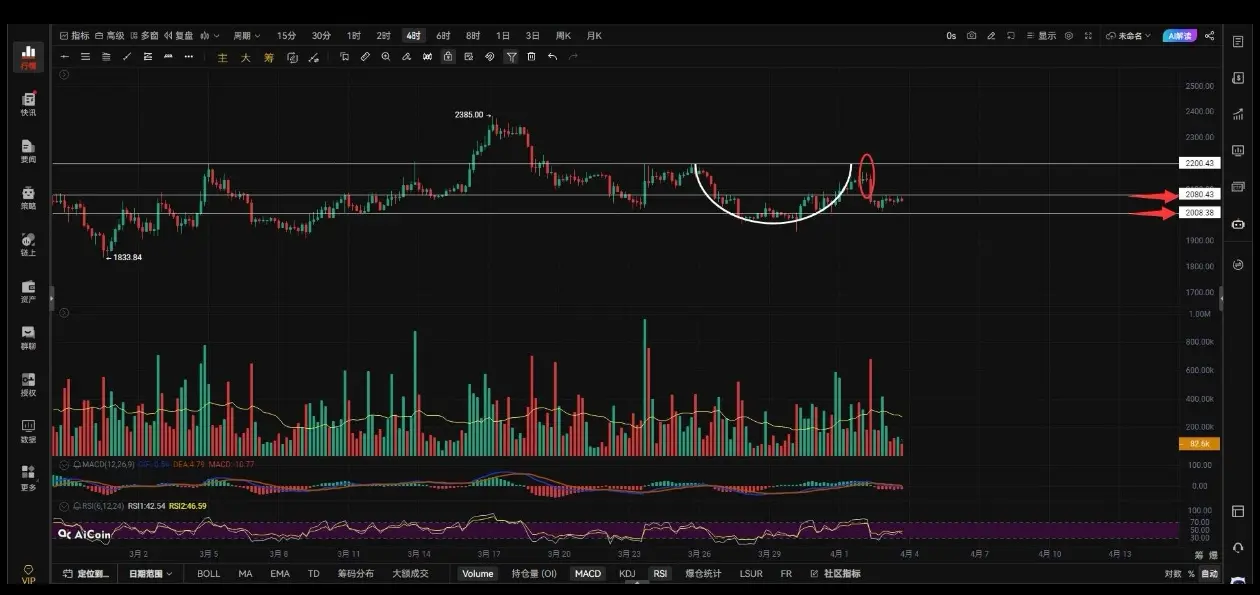
Task: Toggle the 筹 chip distribution indicator
Action: point(268,57)
